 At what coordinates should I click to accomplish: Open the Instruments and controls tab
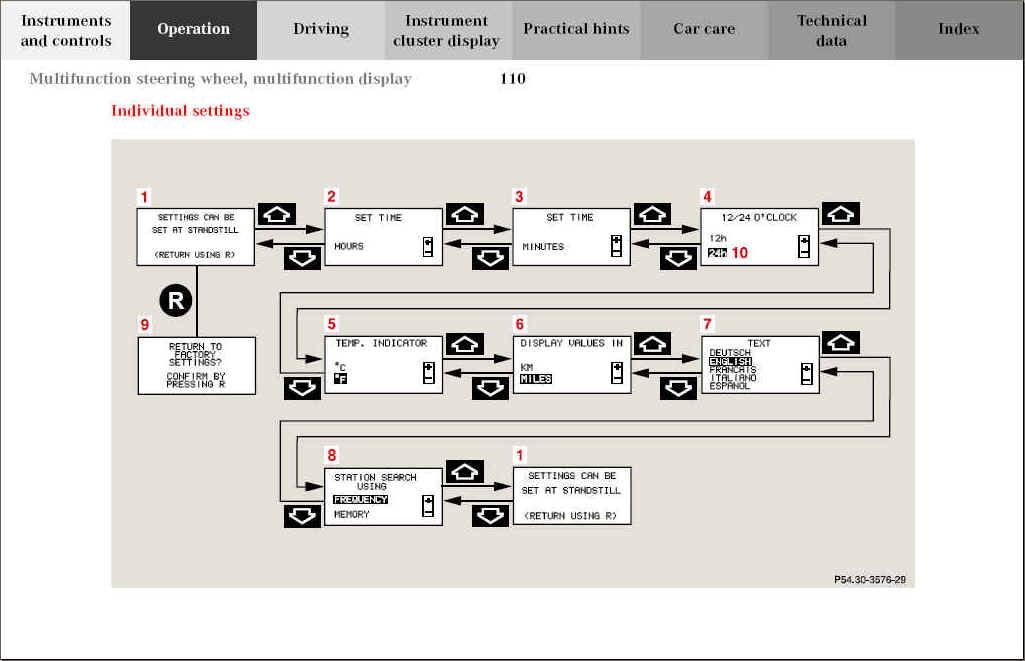[66, 30]
